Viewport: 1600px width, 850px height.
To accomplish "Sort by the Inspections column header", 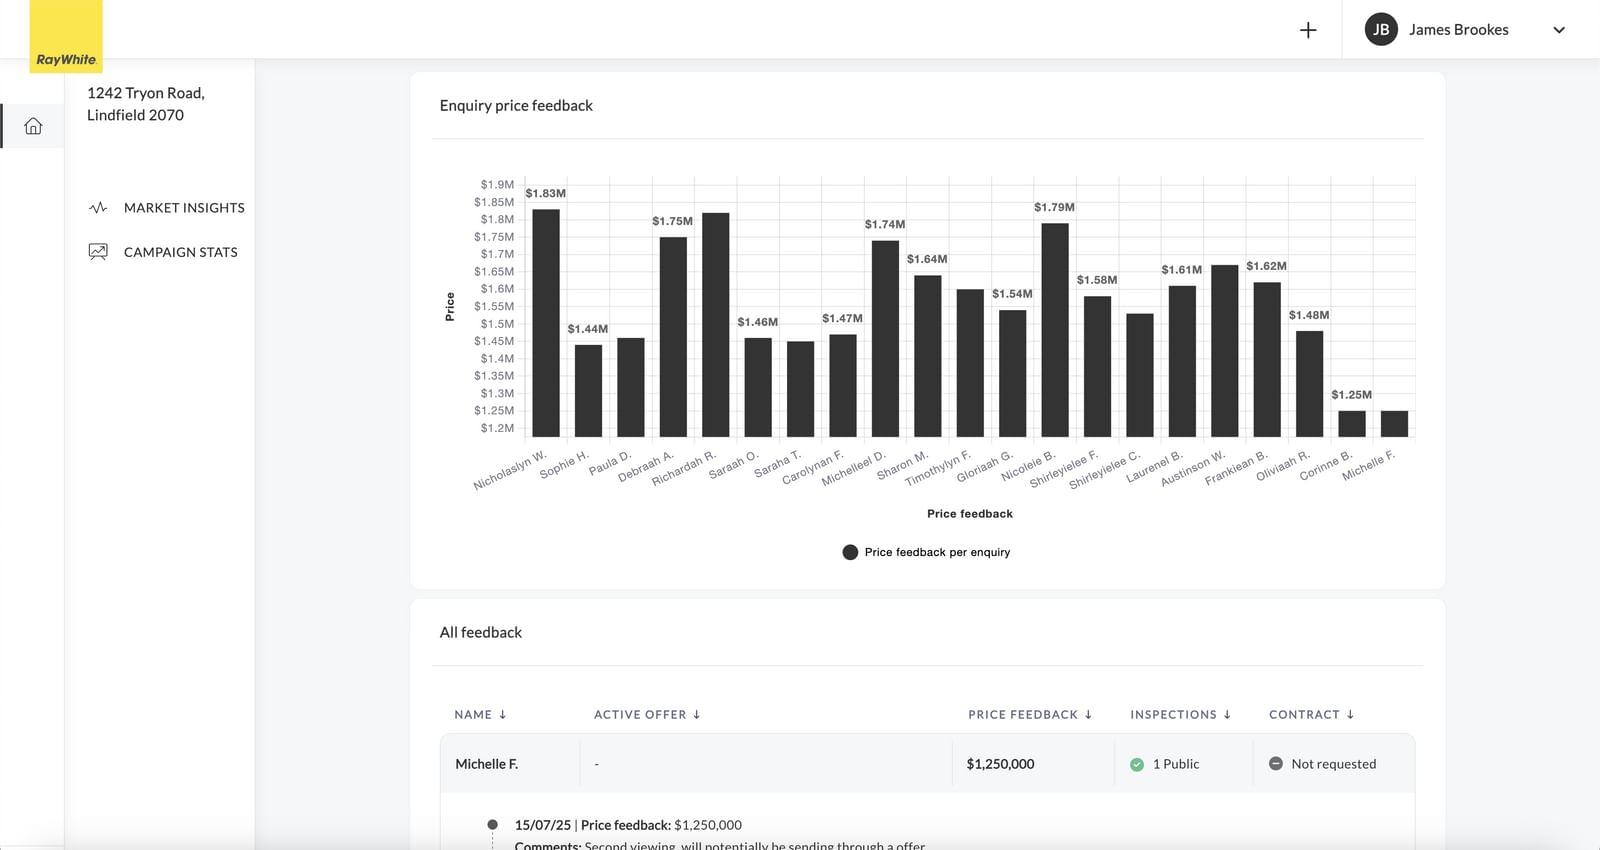I will click(x=1180, y=715).
